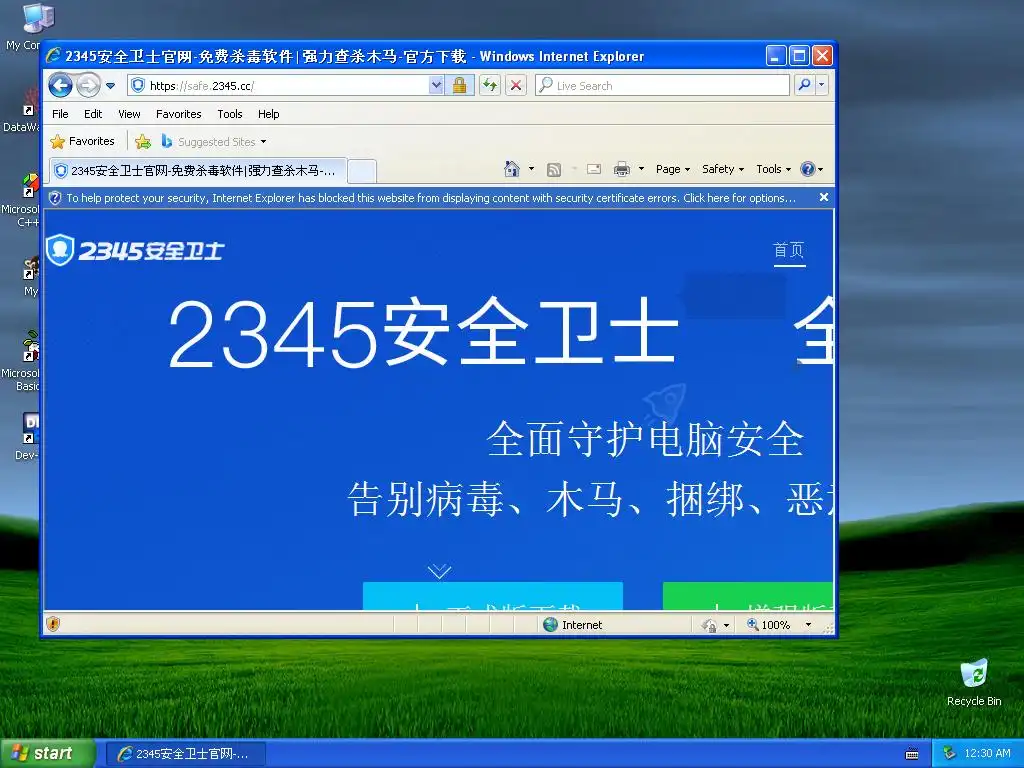Open a new blank tab
This screenshot has width=1024, height=768.
click(362, 171)
